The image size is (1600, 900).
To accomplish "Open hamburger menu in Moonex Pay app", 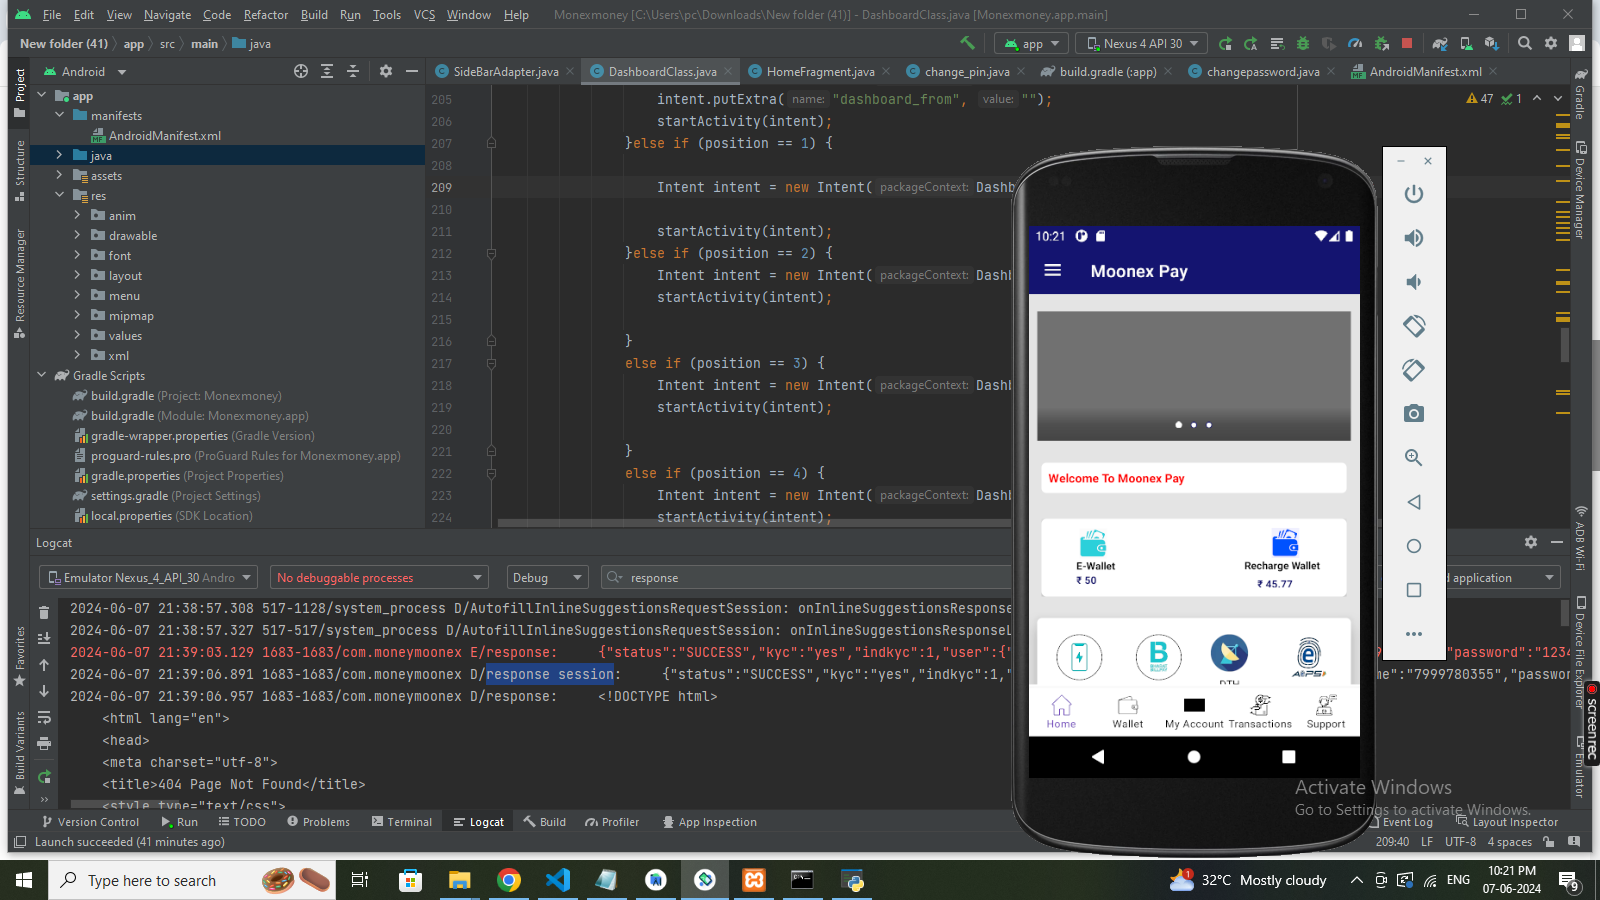I will click(x=1052, y=270).
